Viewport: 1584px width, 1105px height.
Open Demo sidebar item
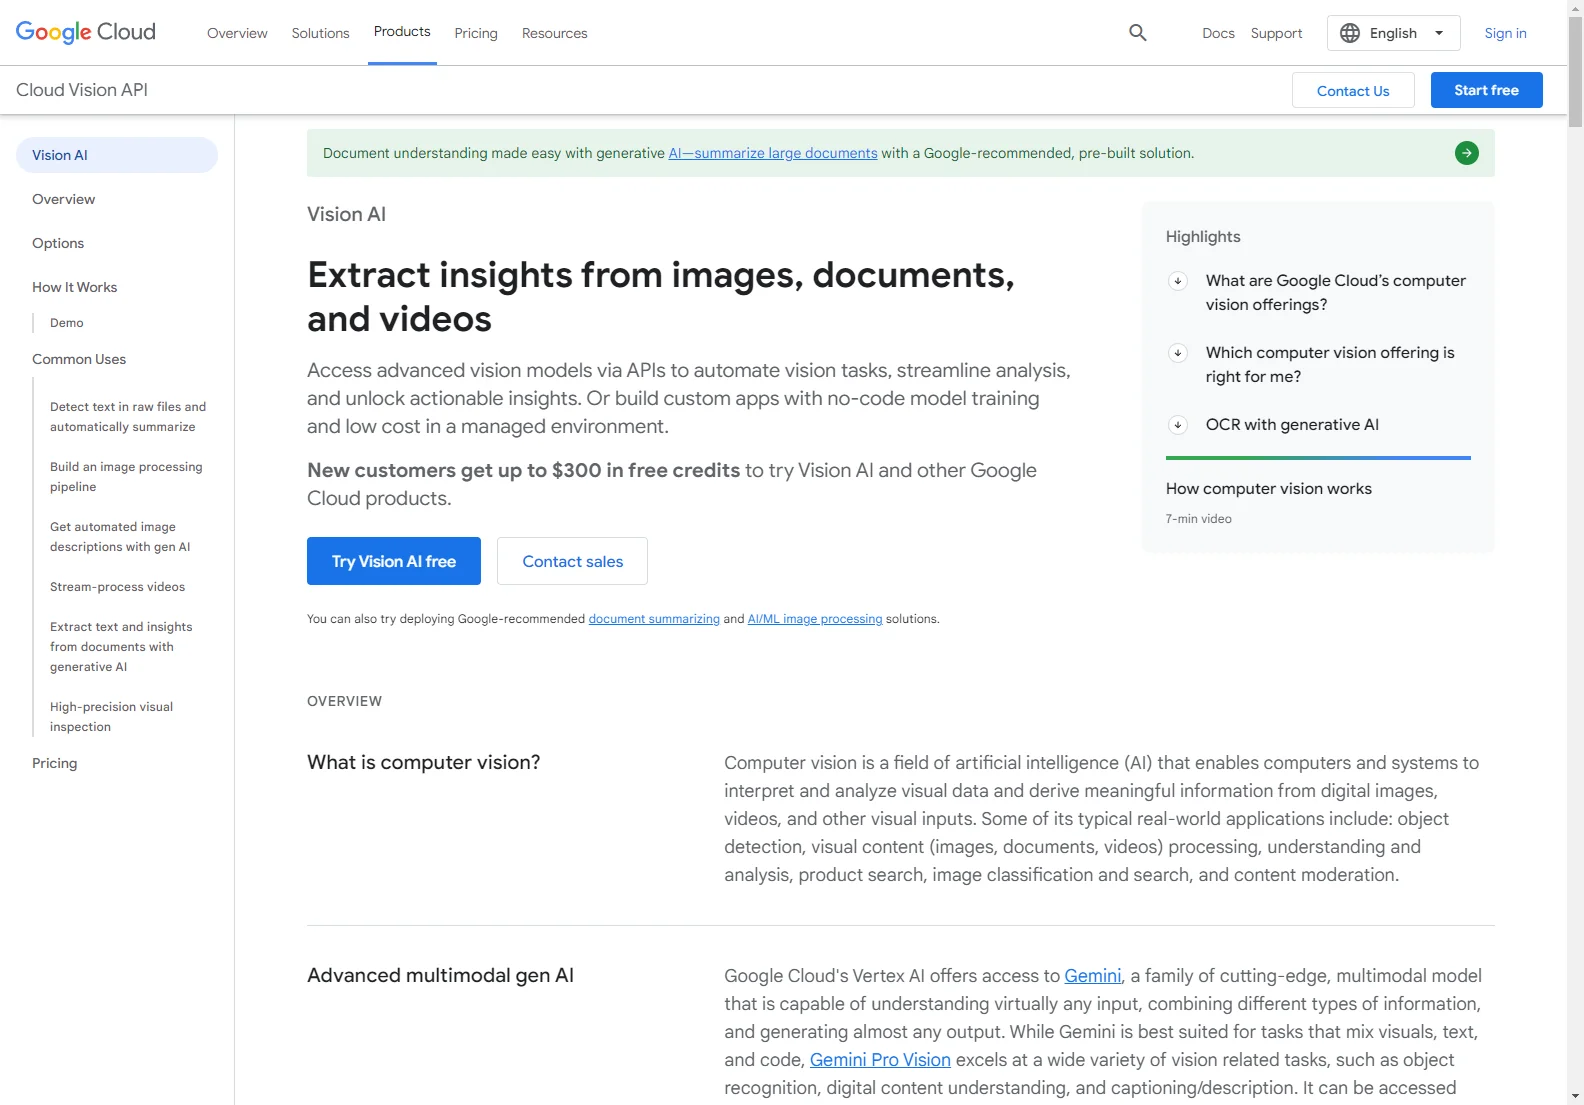67,323
